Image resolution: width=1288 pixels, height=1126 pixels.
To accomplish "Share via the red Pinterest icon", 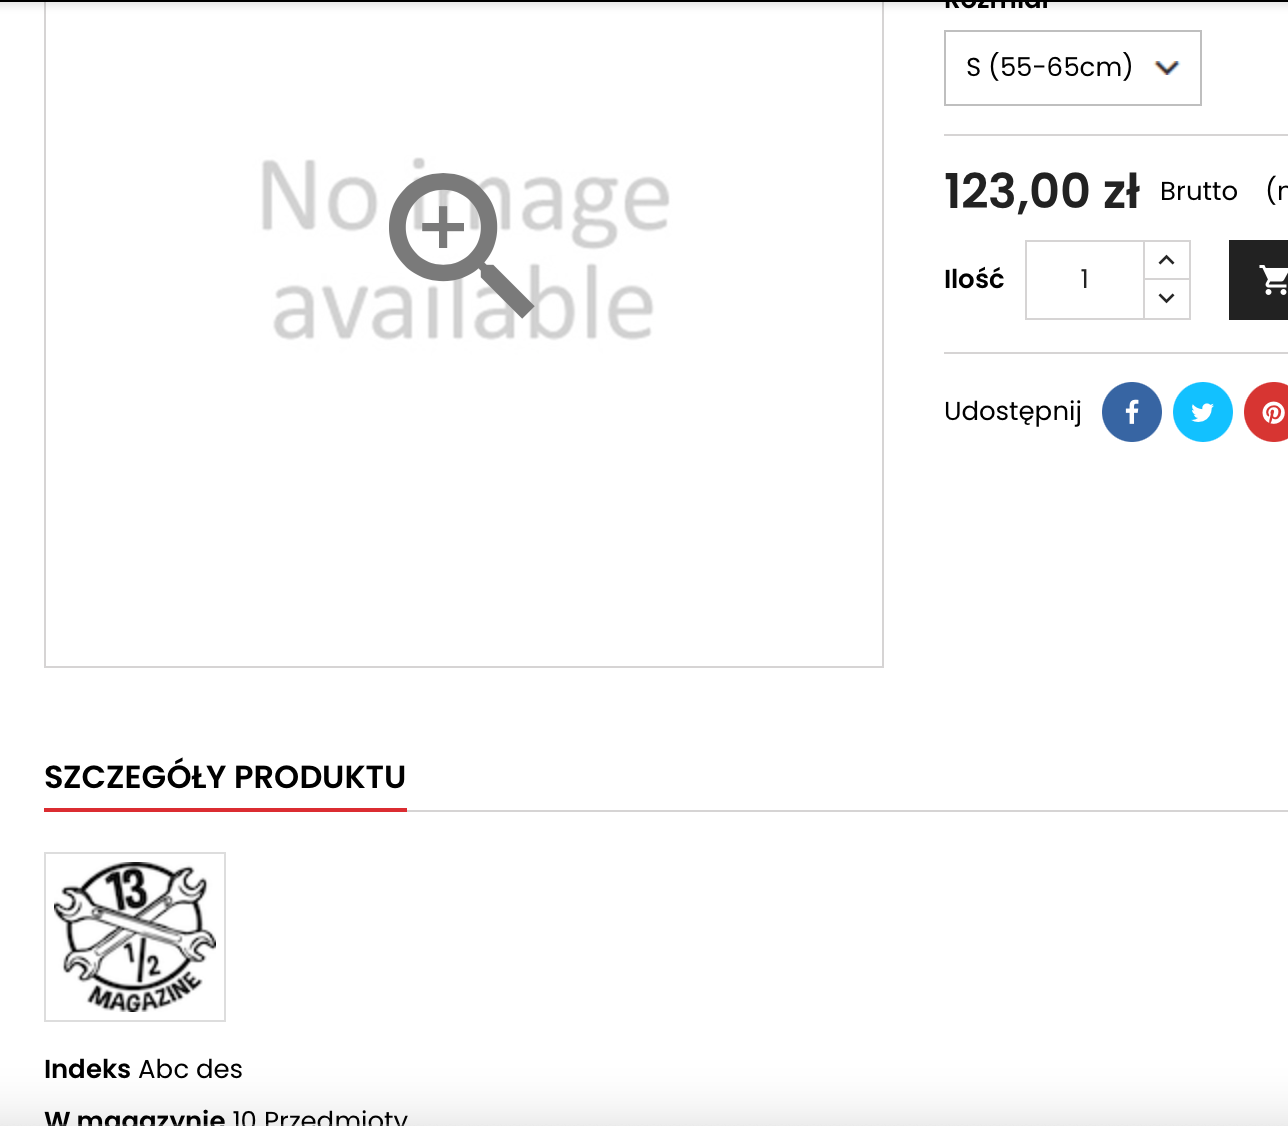I will coord(1267,412).
